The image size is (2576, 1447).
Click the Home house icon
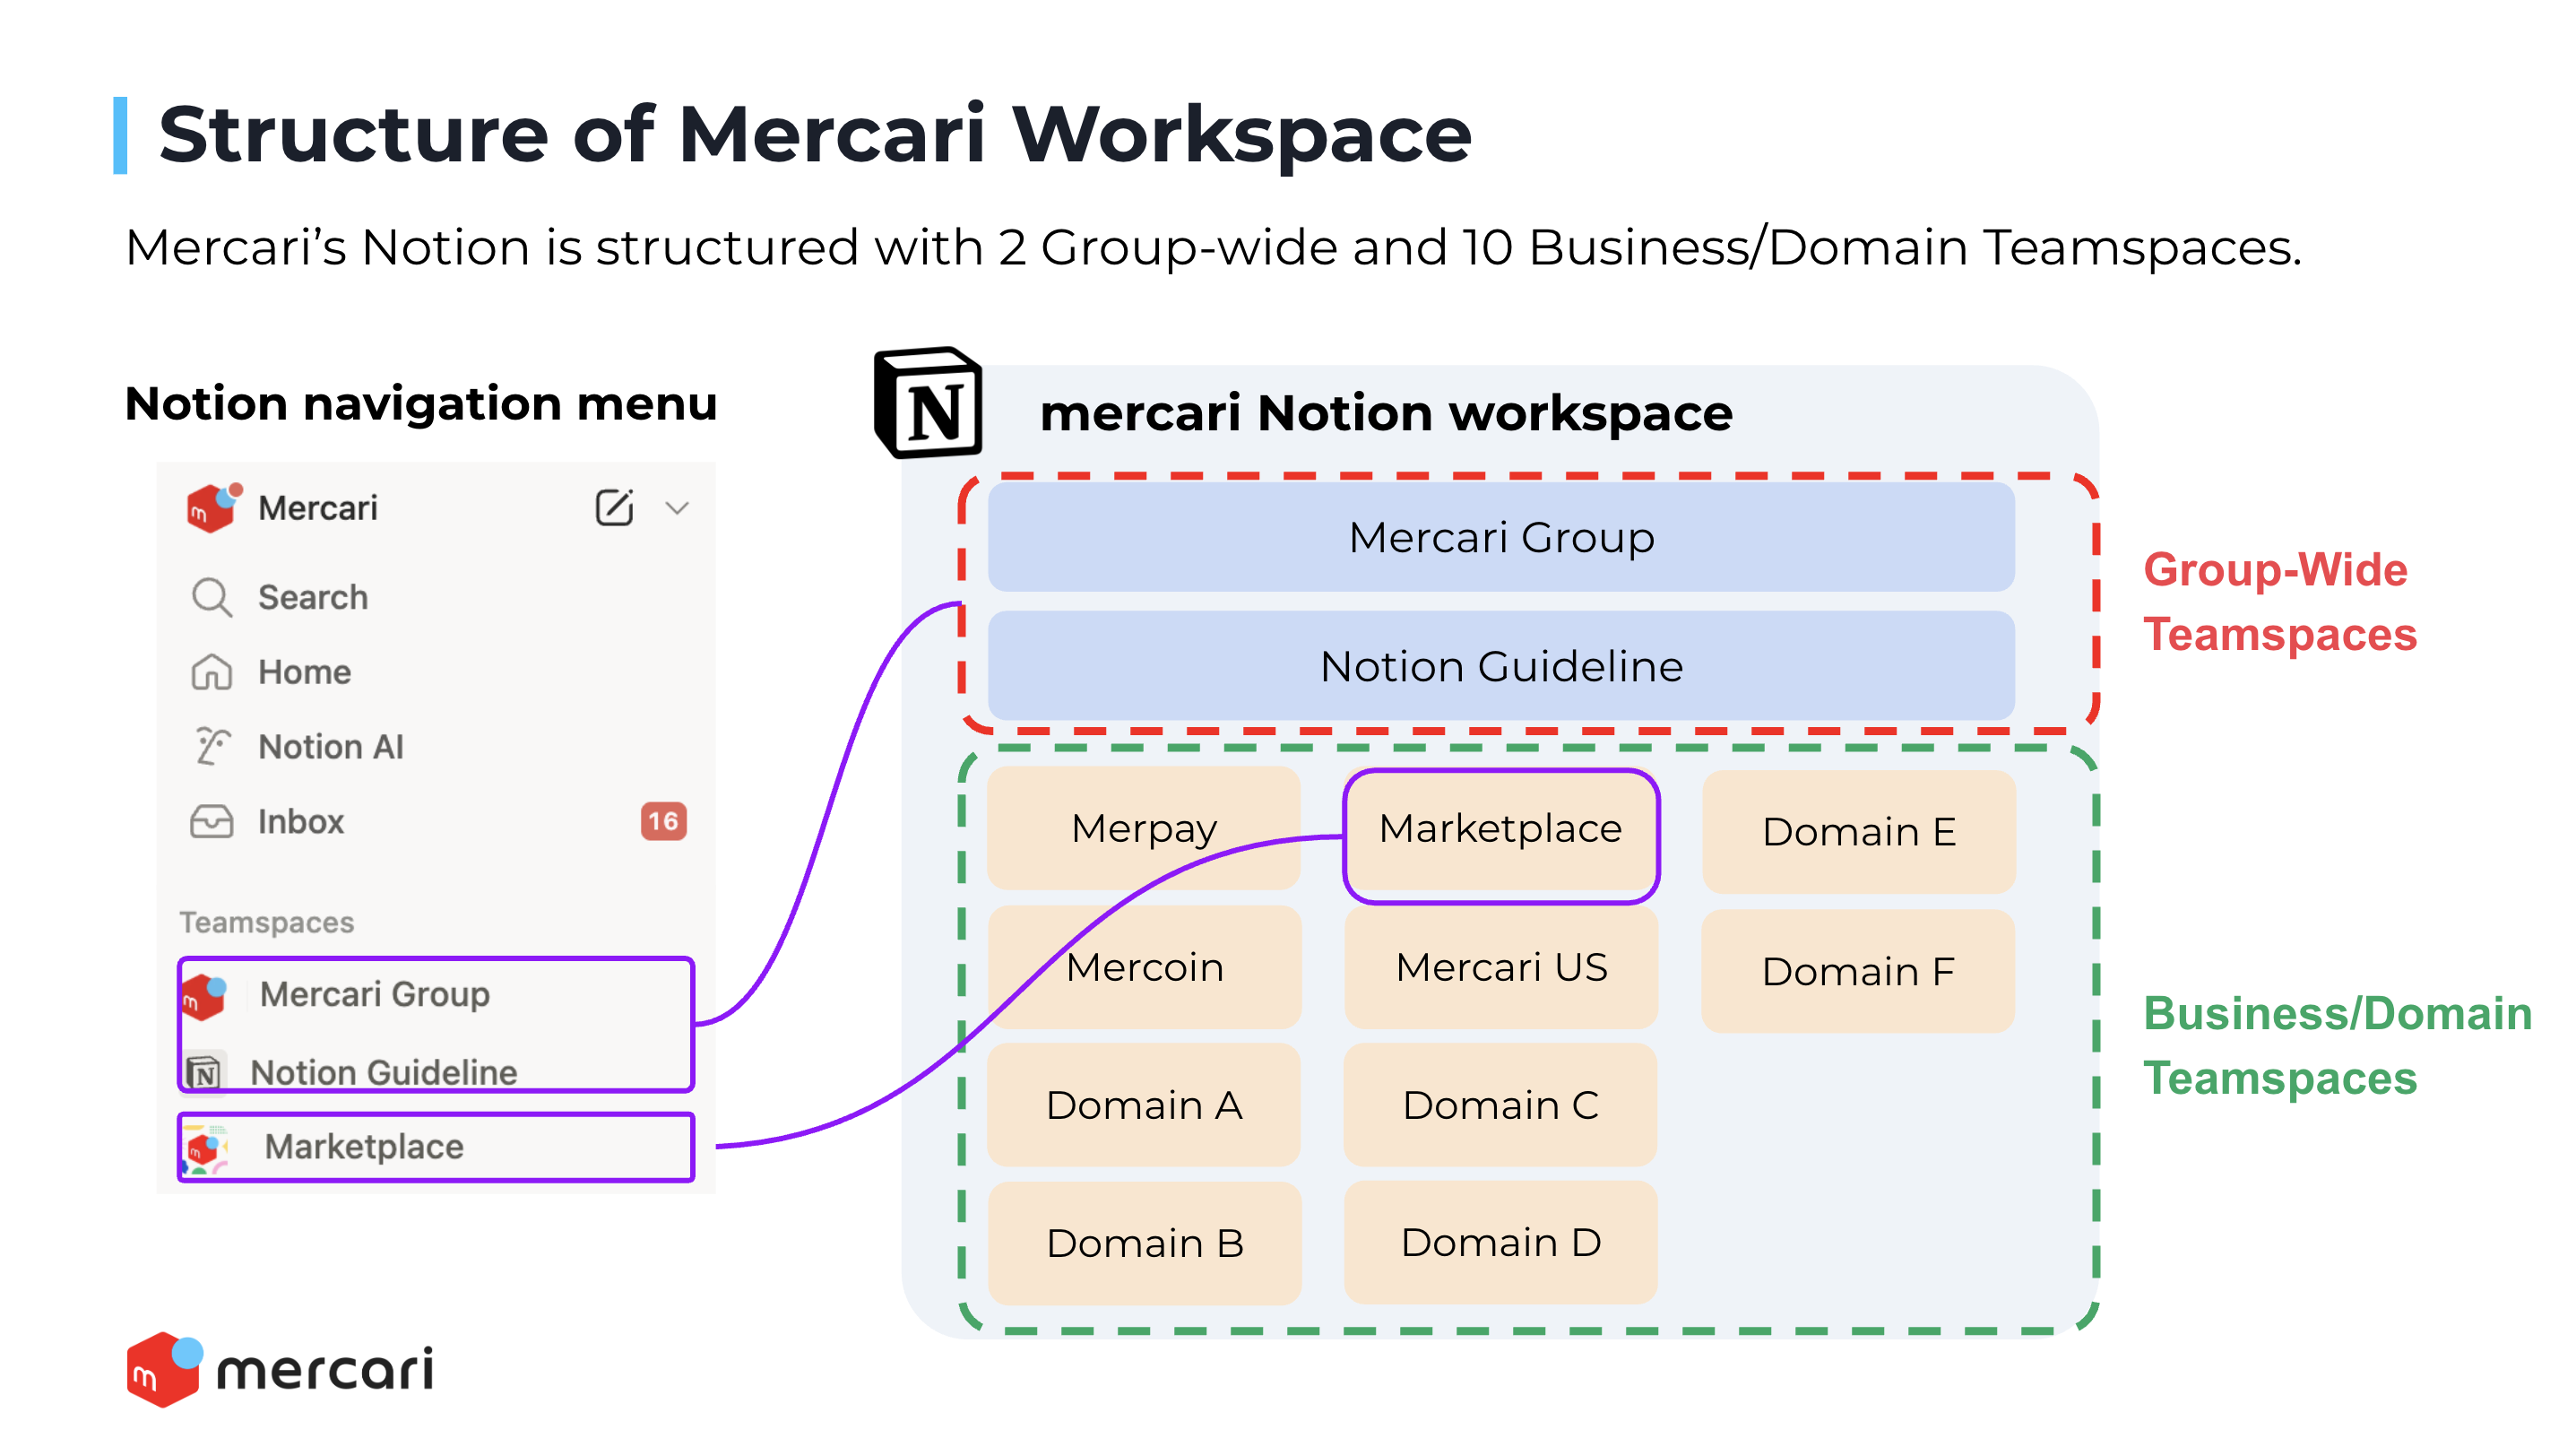coord(211,672)
